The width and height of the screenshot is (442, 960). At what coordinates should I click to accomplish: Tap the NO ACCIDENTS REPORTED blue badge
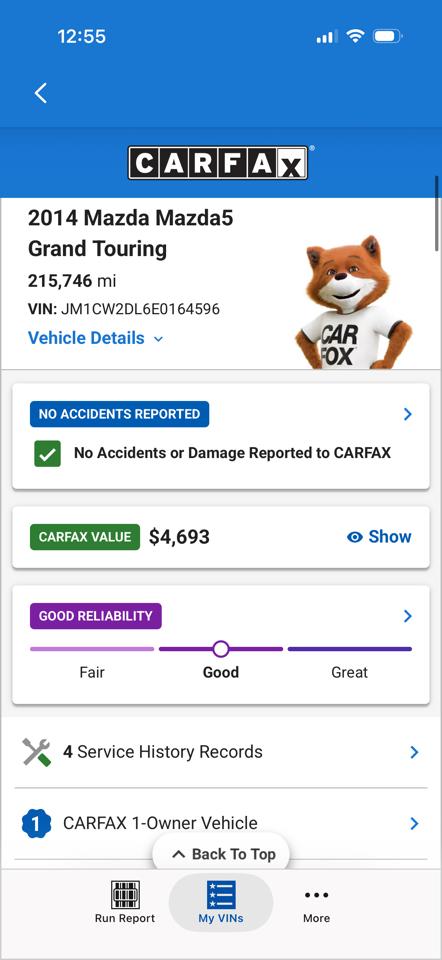coord(119,414)
